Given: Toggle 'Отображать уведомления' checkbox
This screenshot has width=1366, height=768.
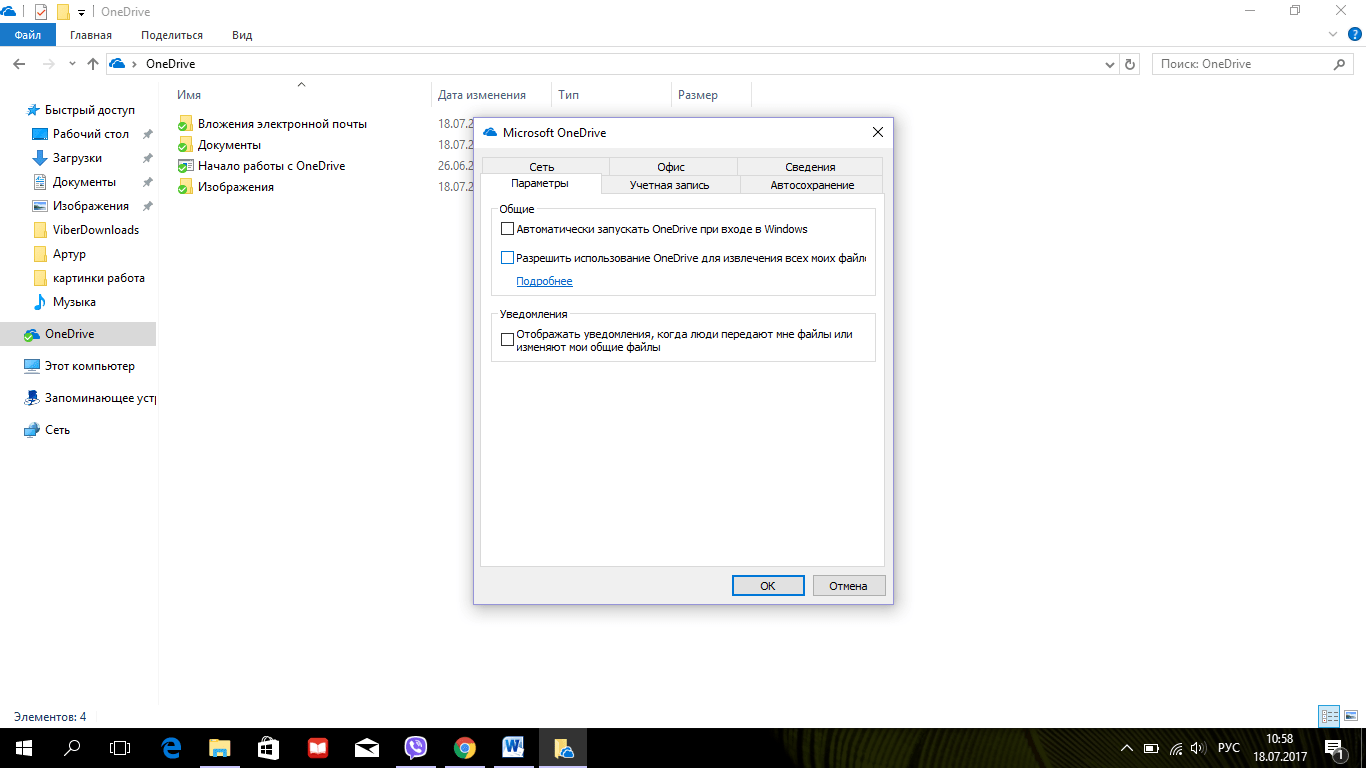Looking at the screenshot, I should (507, 340).
